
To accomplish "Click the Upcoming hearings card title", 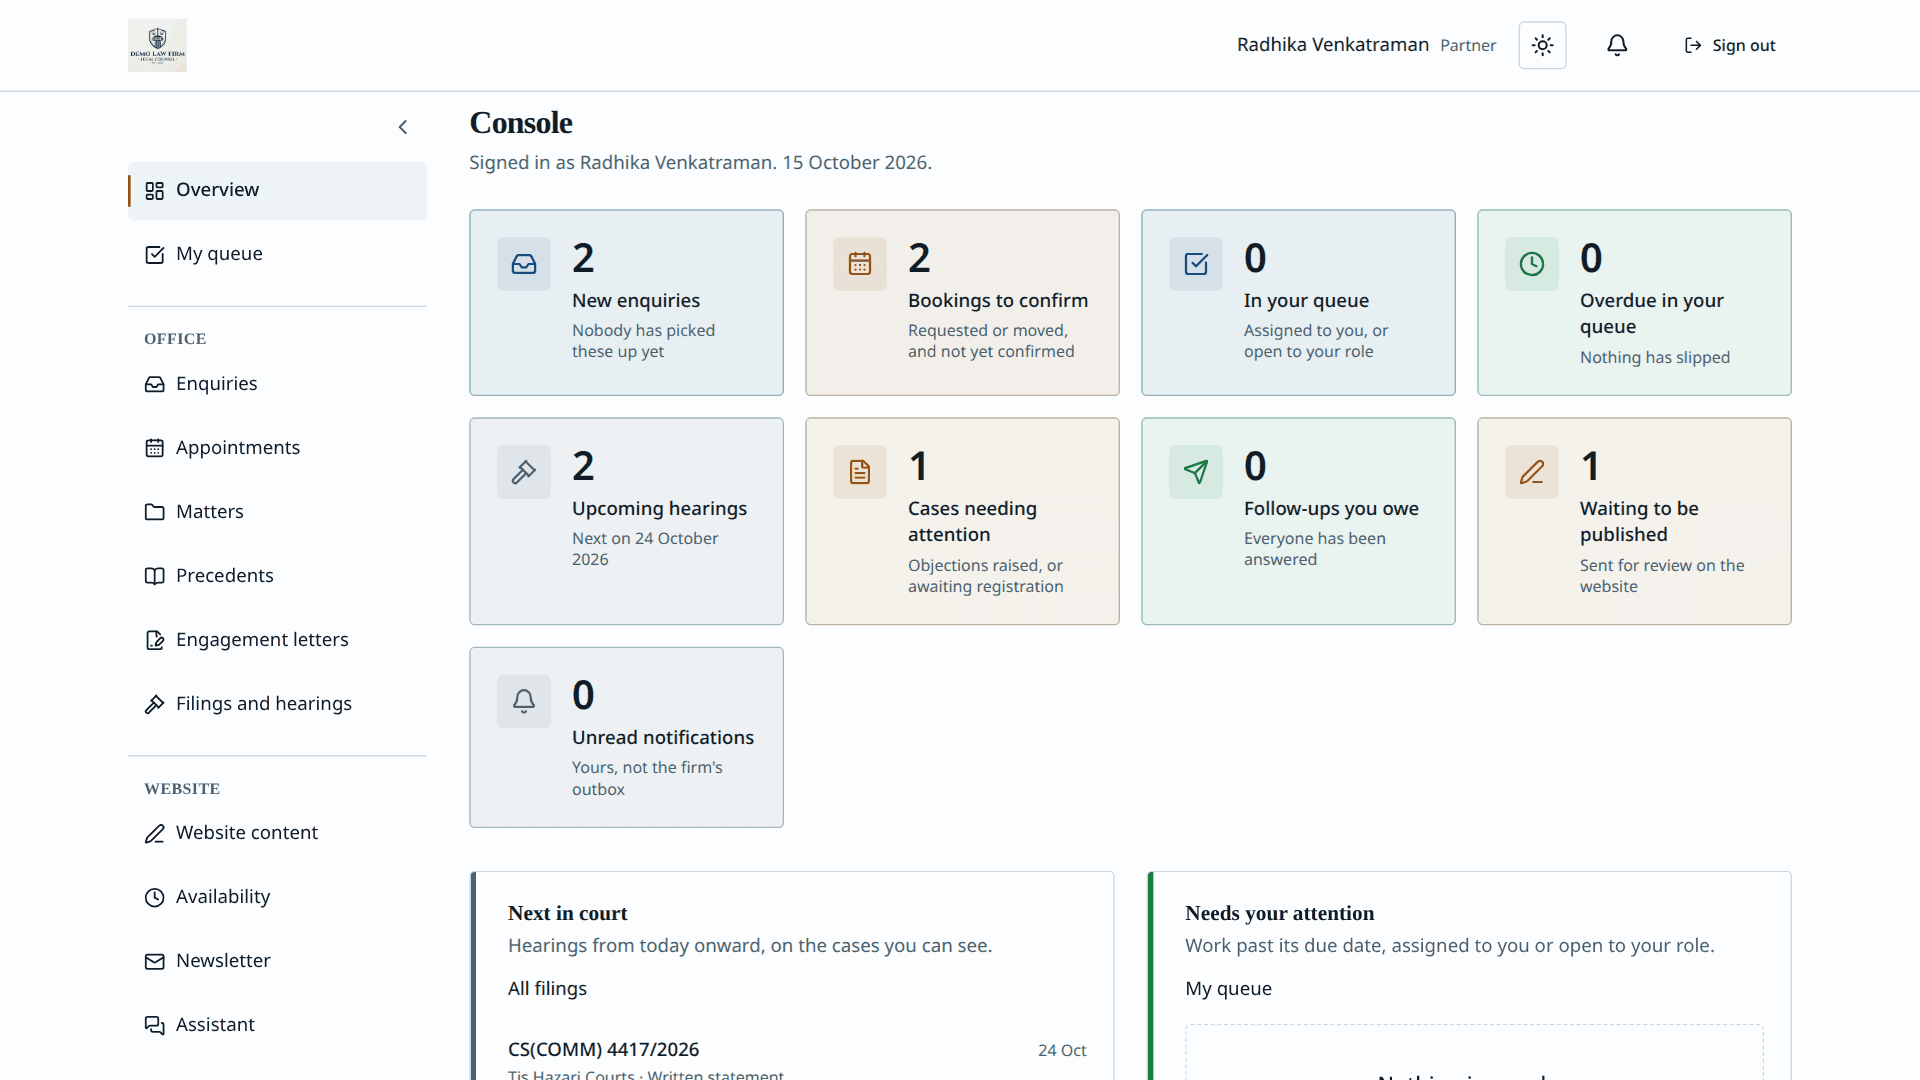I will (659, 509).
